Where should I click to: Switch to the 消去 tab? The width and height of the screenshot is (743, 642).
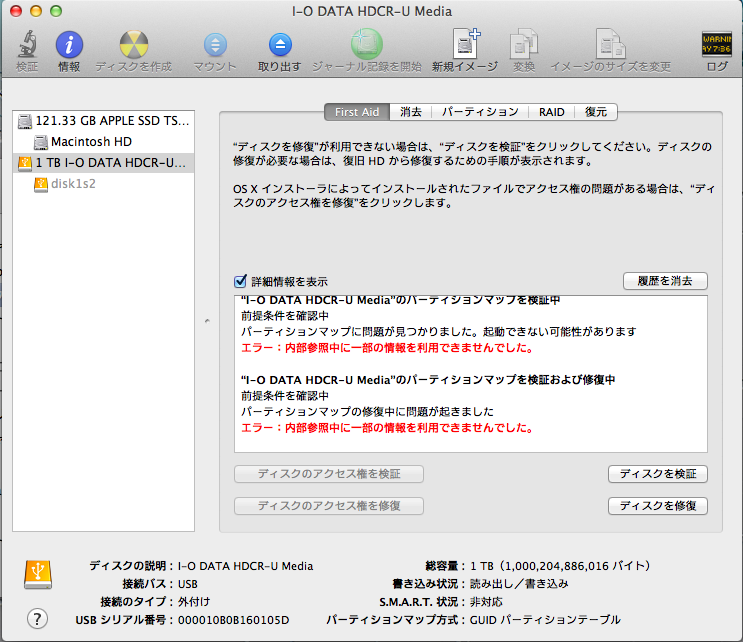pyautogui.click(x=411, y=112)
